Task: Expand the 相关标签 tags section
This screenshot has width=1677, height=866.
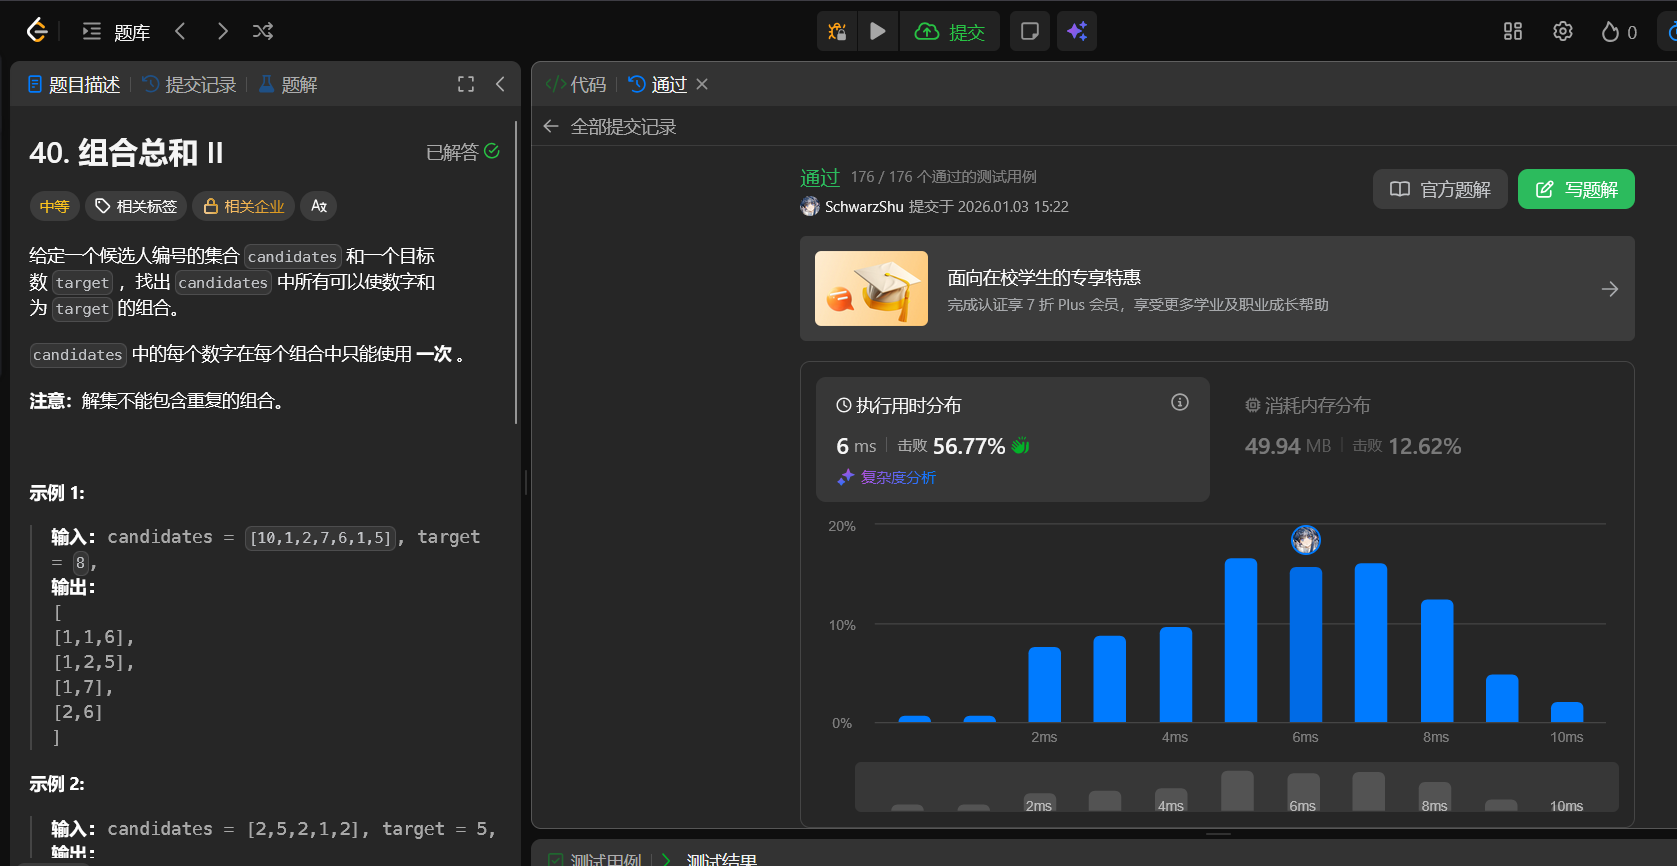Action: 136,206
